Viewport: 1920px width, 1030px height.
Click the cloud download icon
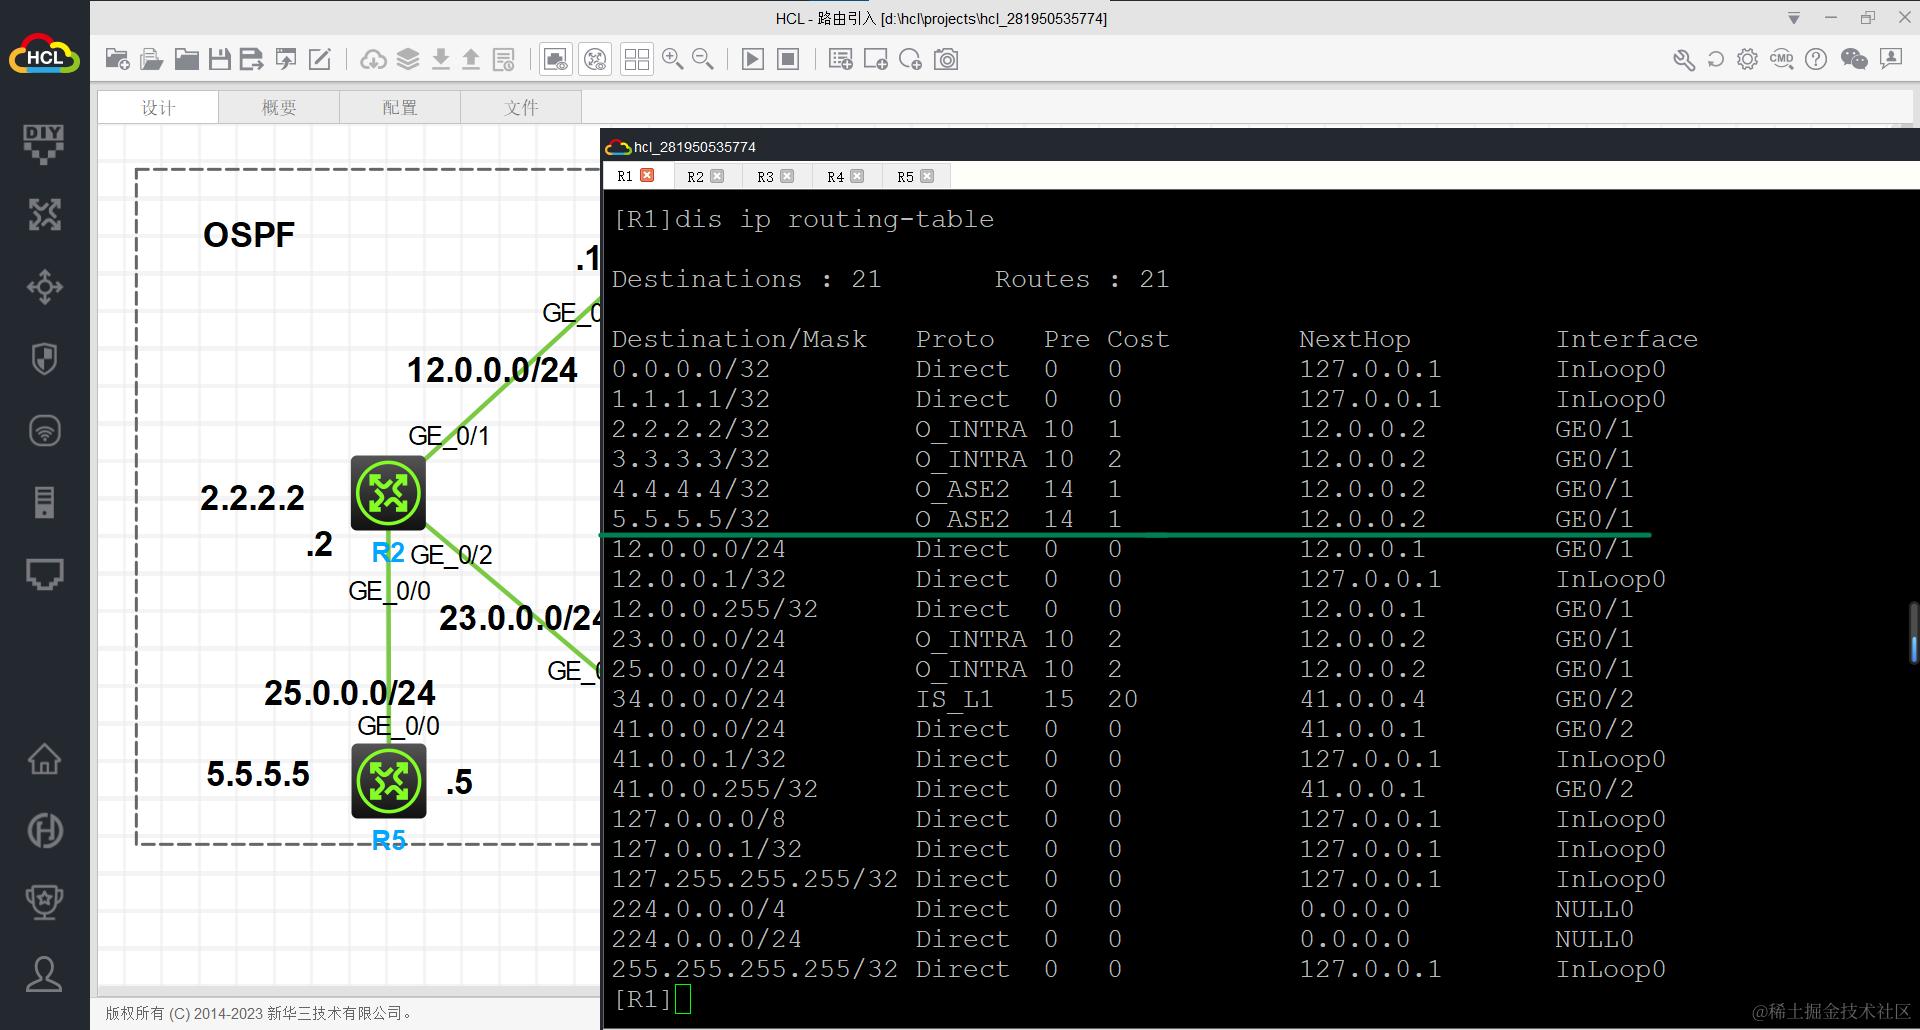click(374, 59)
